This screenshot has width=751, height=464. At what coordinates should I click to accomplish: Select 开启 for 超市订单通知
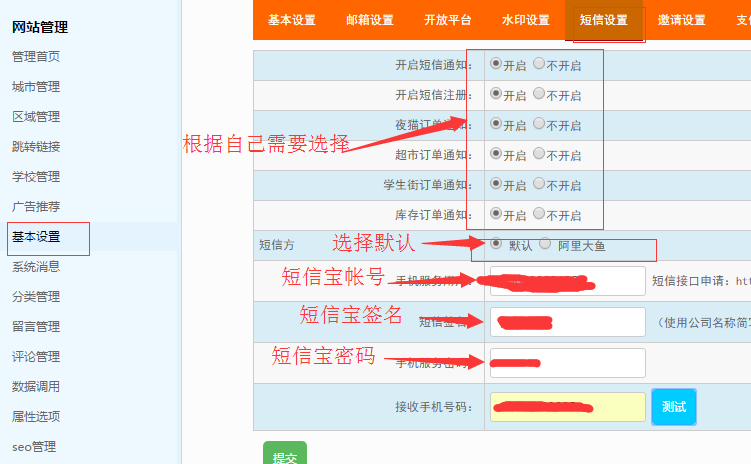click(x=497, y=154)
